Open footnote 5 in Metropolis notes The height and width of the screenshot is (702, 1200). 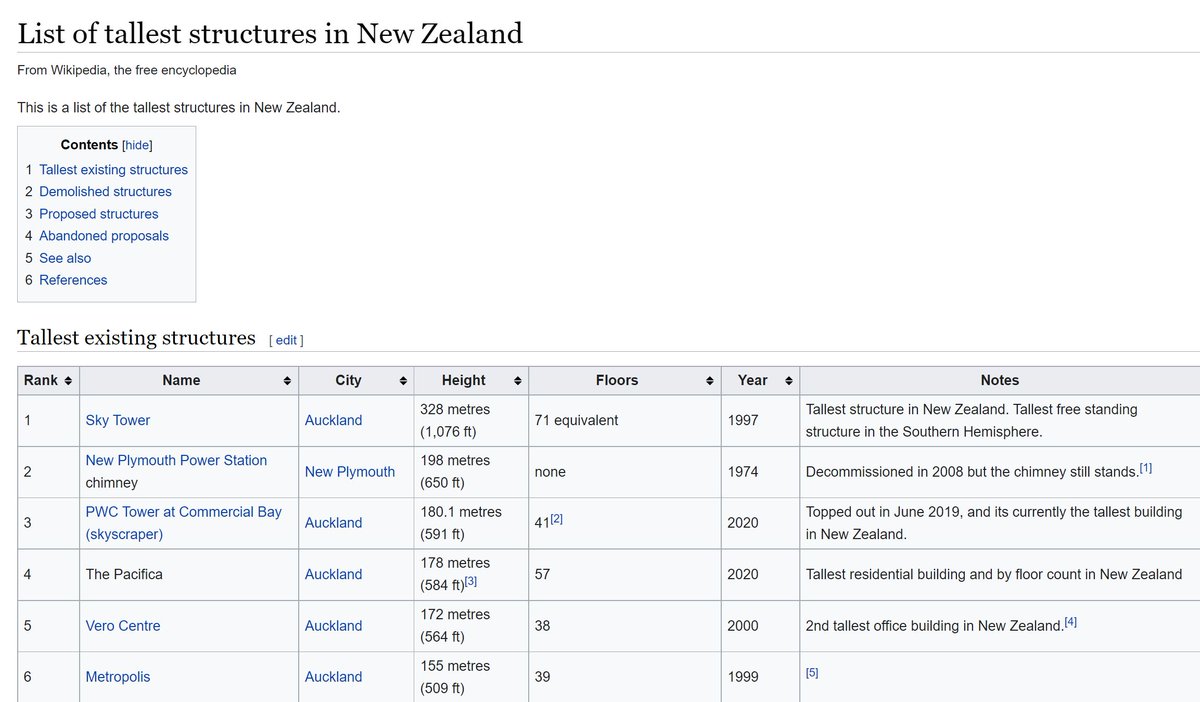812,673
